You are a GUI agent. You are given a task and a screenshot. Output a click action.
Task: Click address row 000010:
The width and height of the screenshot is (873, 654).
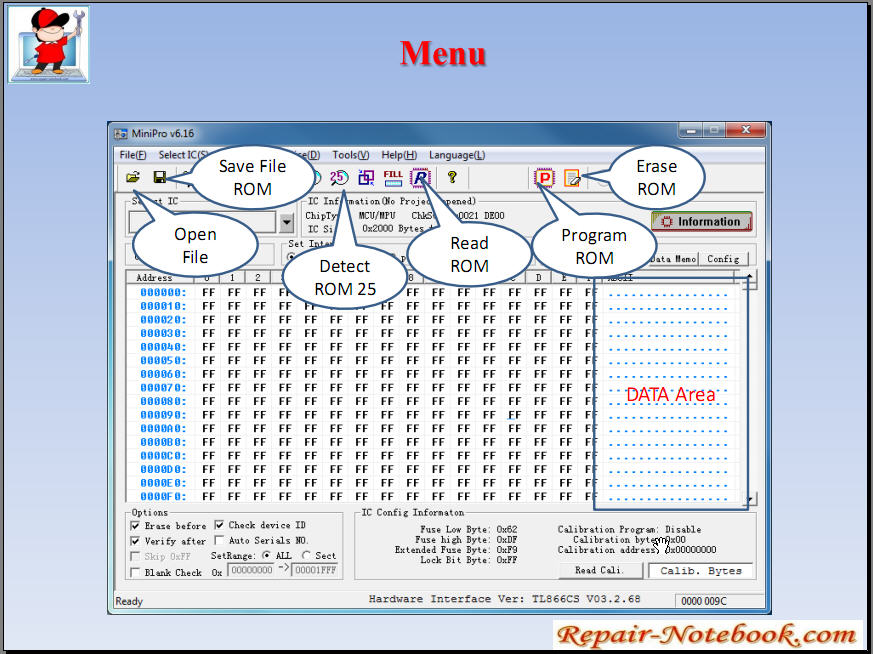coord(163,306)
